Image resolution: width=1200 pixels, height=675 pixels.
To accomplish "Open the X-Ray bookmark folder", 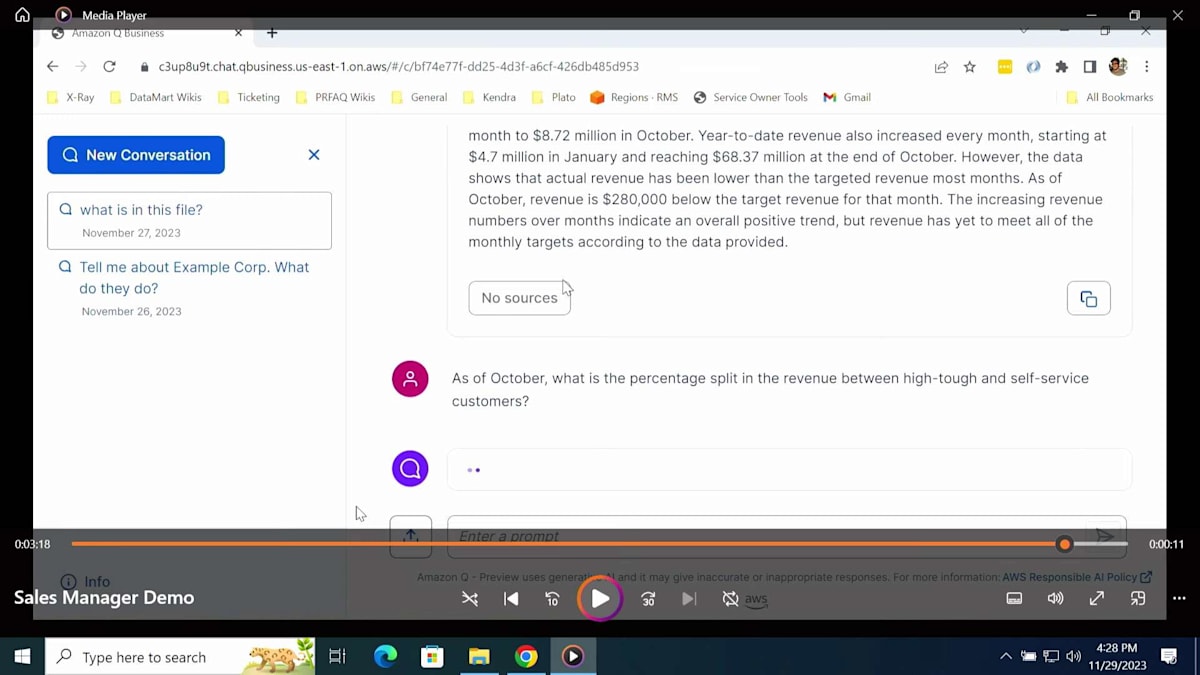I will 70,97.
